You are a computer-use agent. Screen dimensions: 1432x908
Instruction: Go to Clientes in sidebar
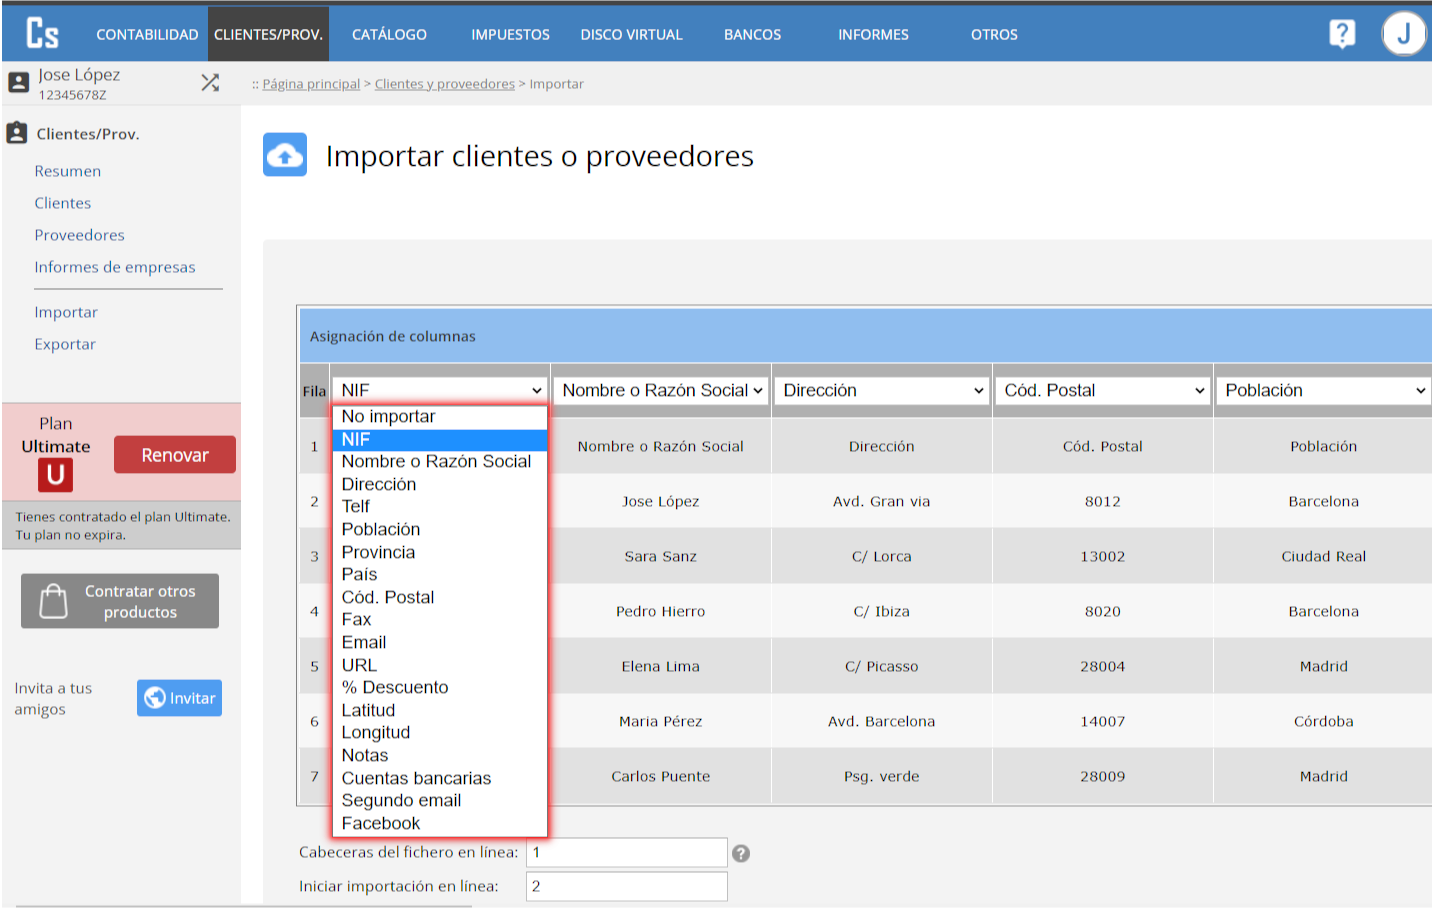pyautogui.click(x=62, y=203)
